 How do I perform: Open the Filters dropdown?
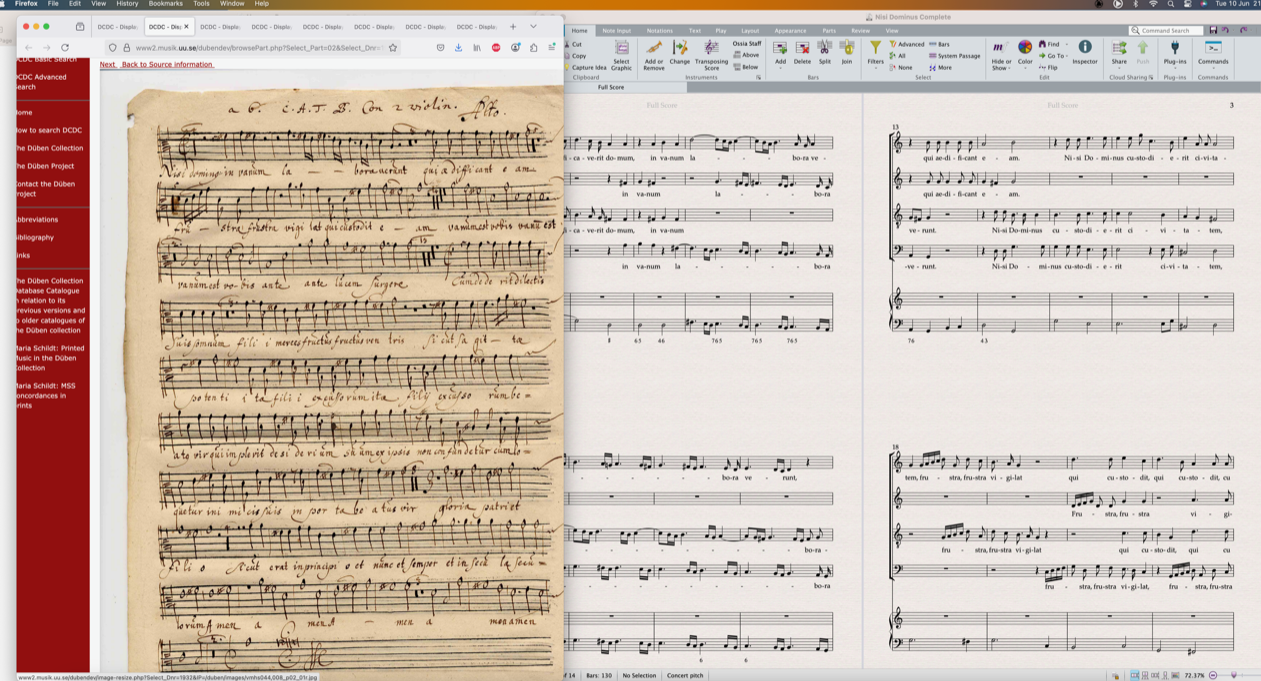[875, 53]
